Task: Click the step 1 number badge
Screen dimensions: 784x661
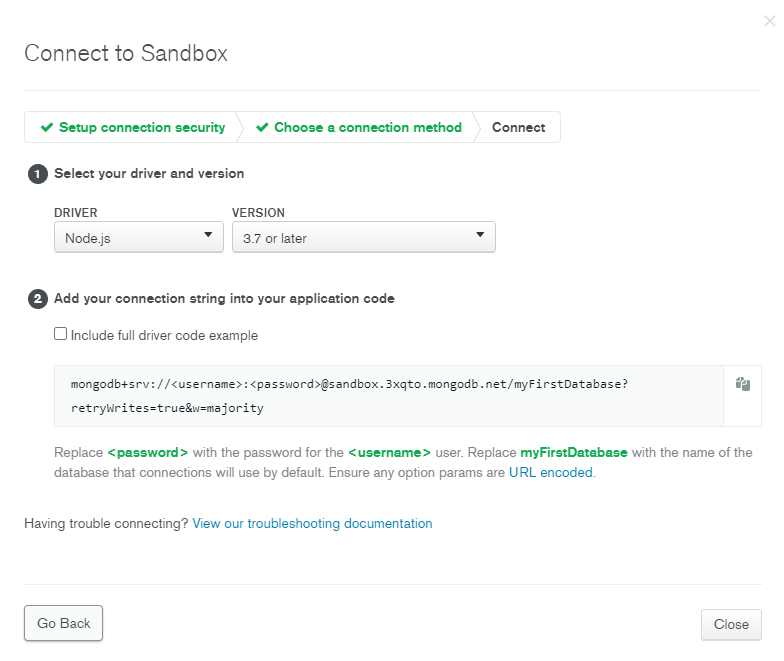Action: (38, 174)
